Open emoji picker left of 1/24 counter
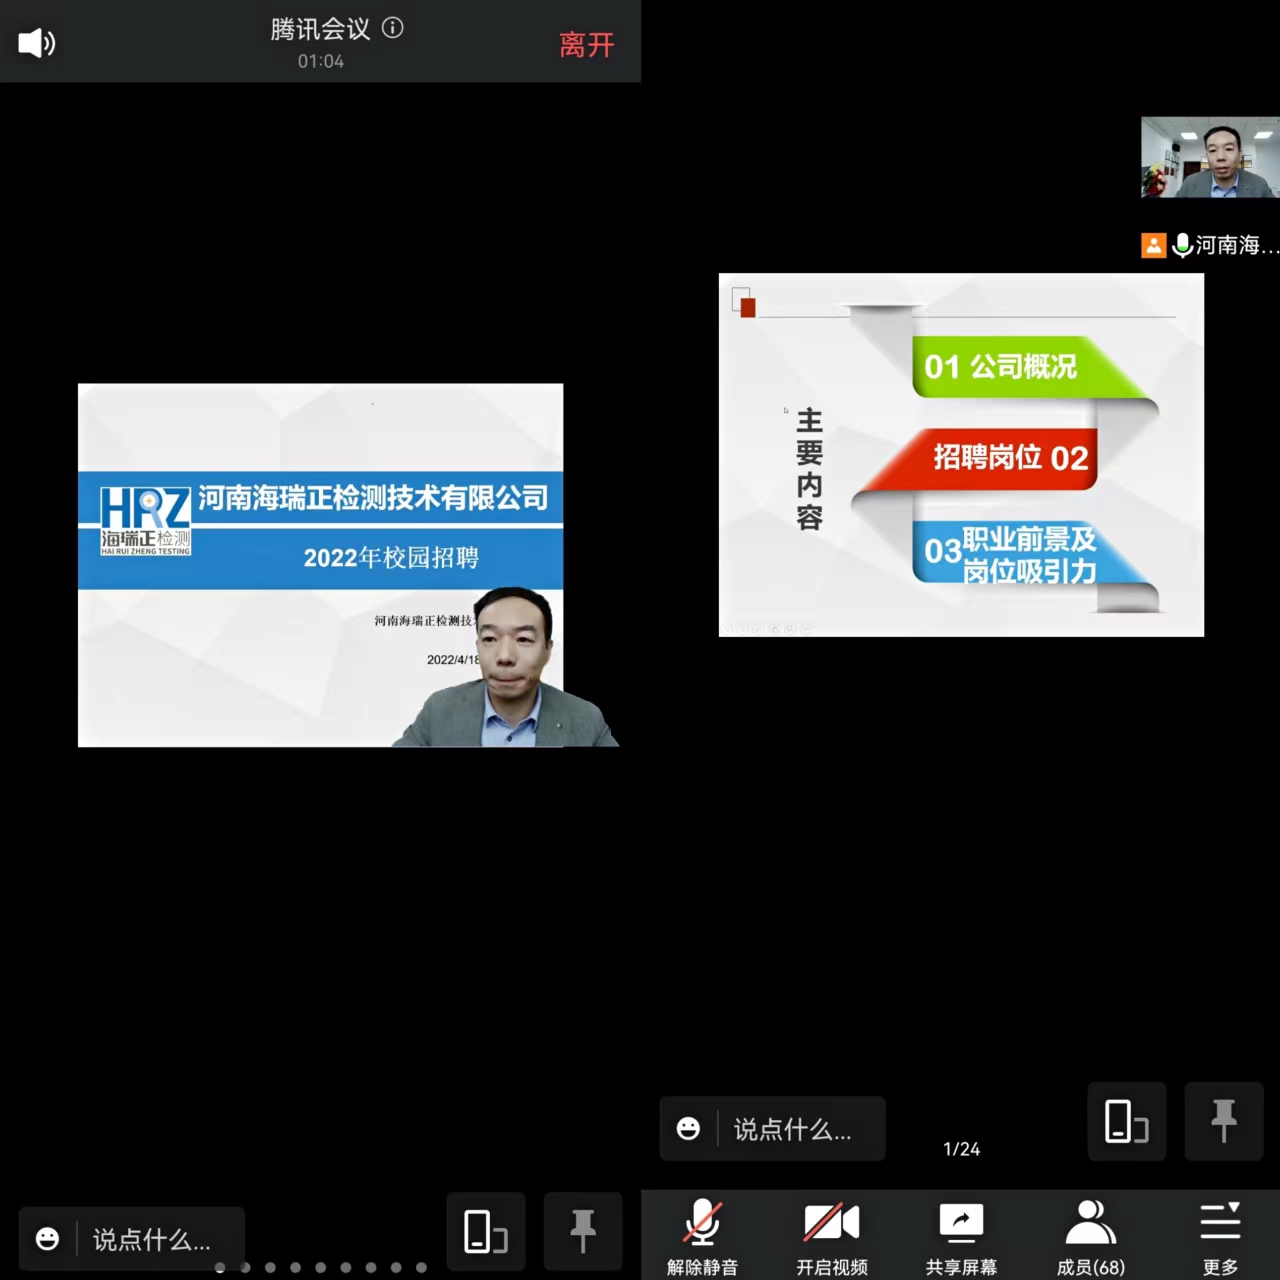Viewport: 1280px width, 1280px height. click(x=688, y=1129)
